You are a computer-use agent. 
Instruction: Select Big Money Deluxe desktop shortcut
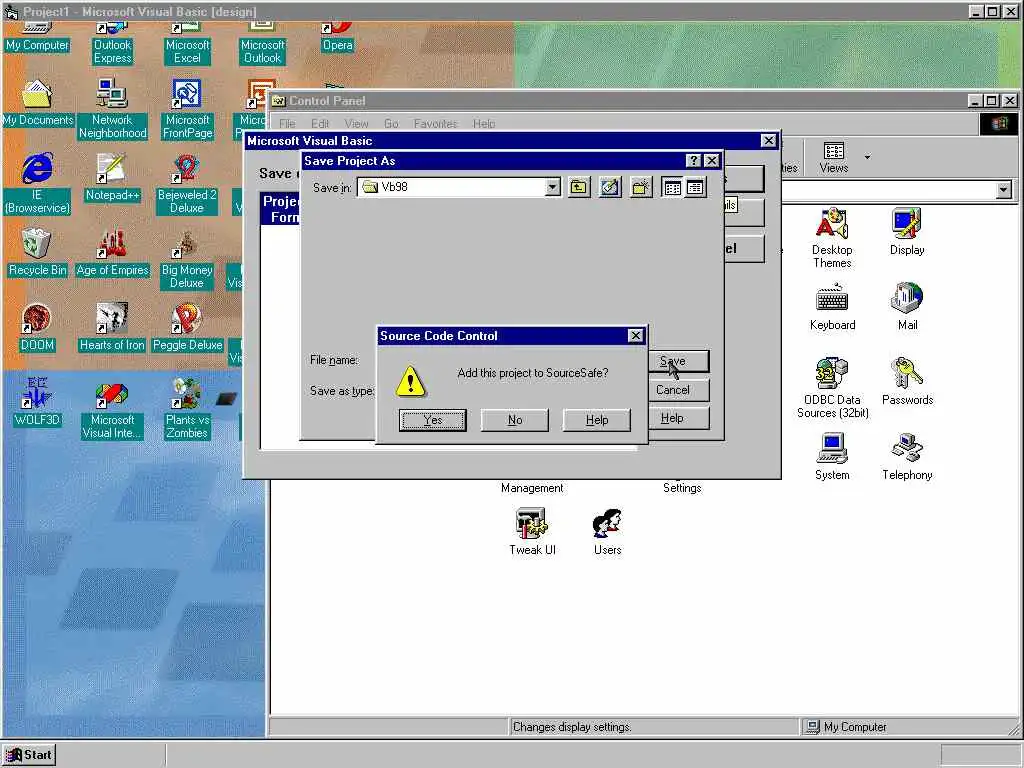coord(187,260)
